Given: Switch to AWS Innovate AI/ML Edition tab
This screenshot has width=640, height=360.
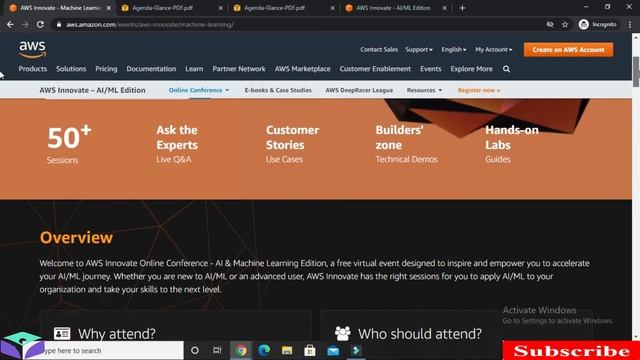Looking at the screenshot, I should click(393, 8).
